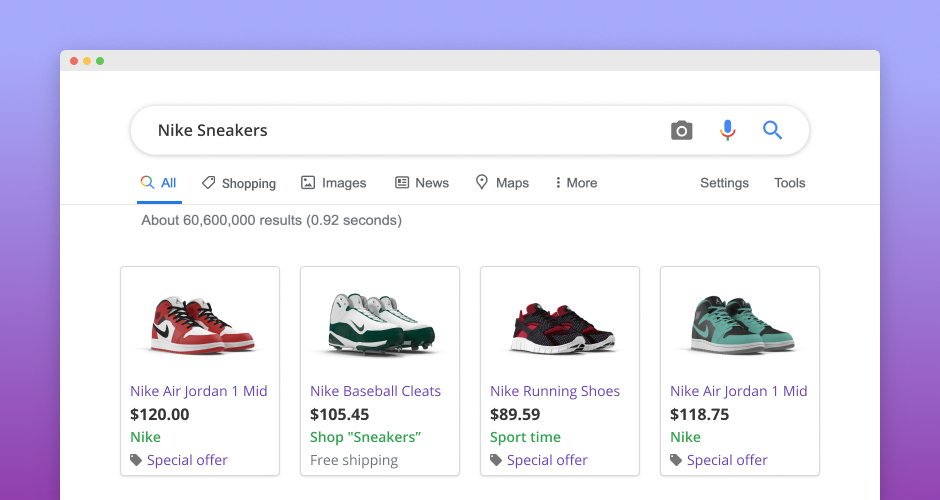Click the blue magnifier search button

[772, 130]
